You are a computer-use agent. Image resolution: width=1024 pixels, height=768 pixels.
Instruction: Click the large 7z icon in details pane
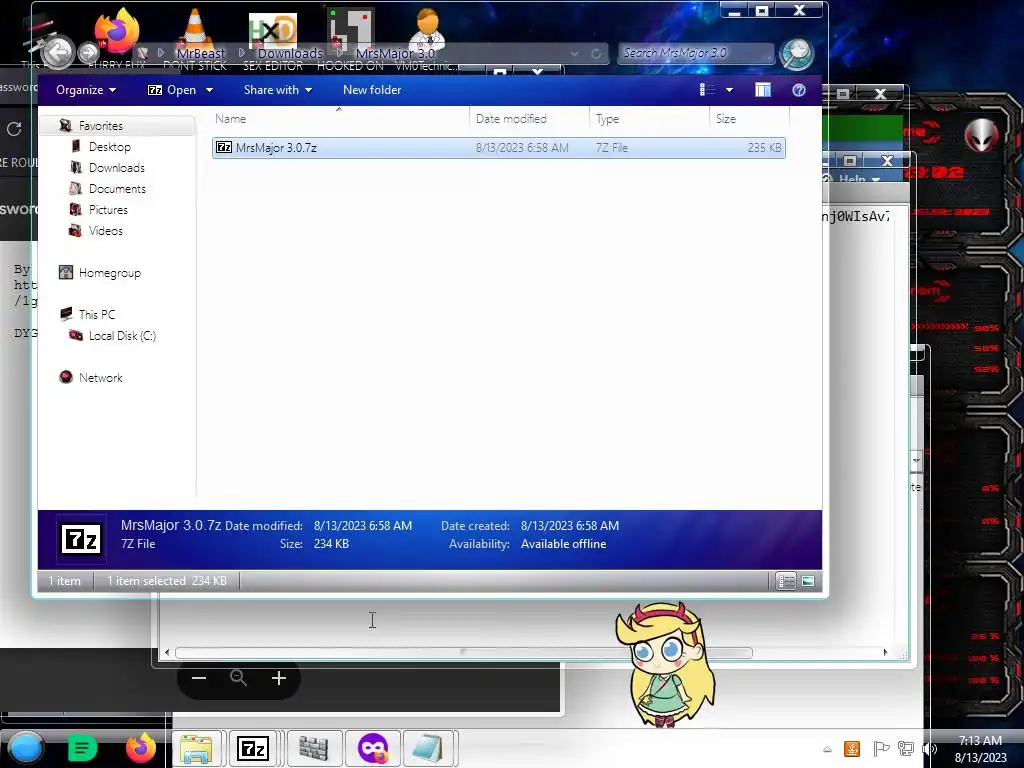81,539
